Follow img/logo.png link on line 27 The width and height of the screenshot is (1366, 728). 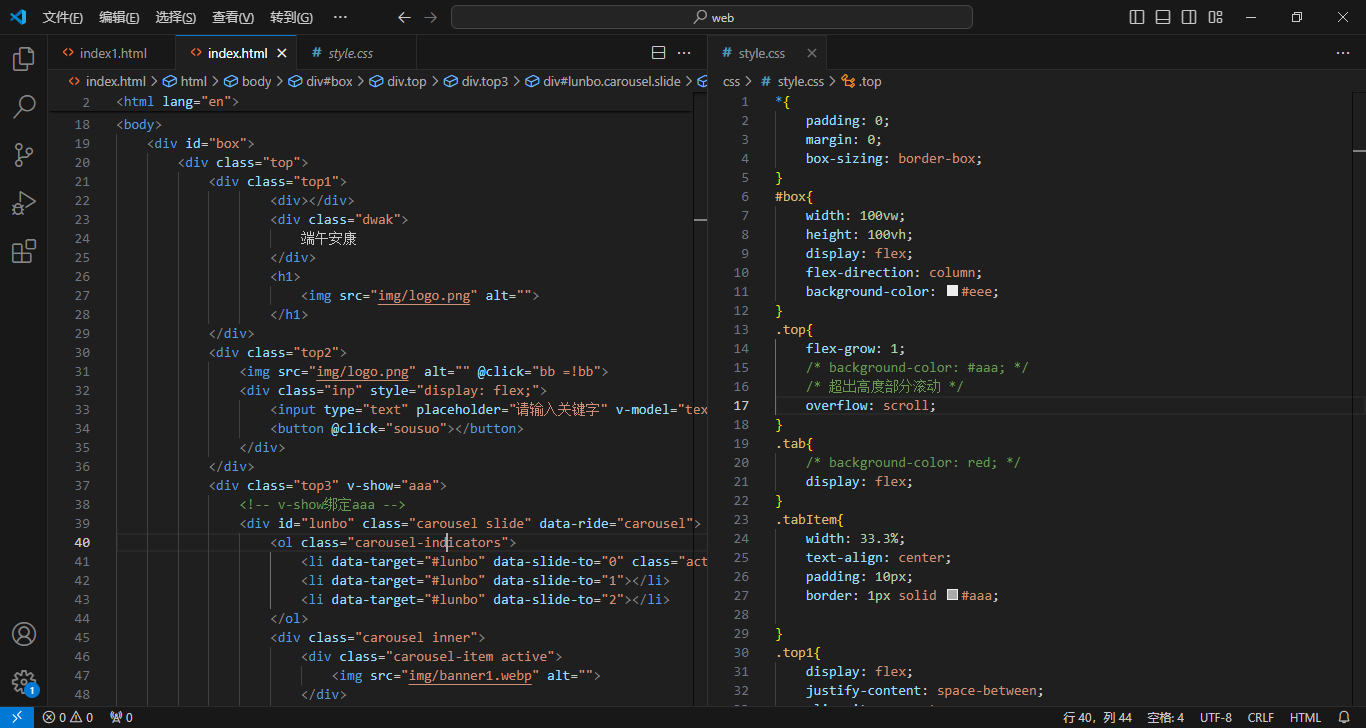click(x=424, y=295)
